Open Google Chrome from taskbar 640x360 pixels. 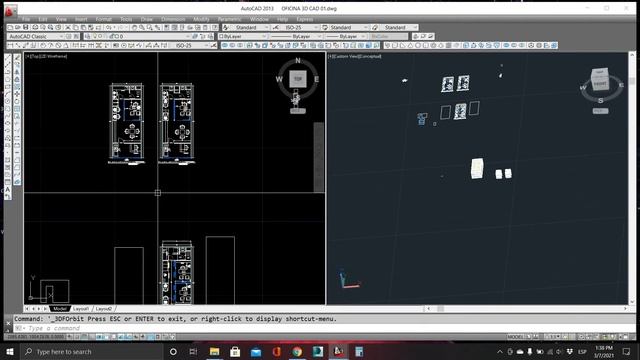297,351
